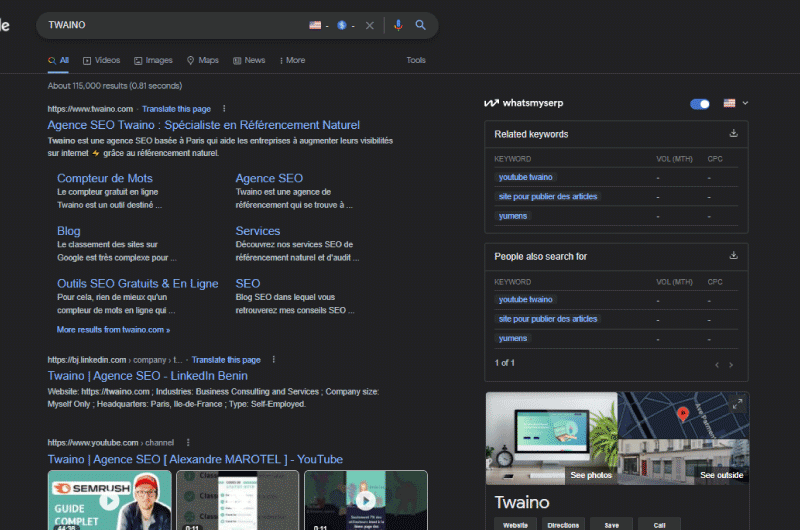Download the Related keywords list
Viewport: 800px width, 530px height.
pyautogui.click(x=733, y=133)
